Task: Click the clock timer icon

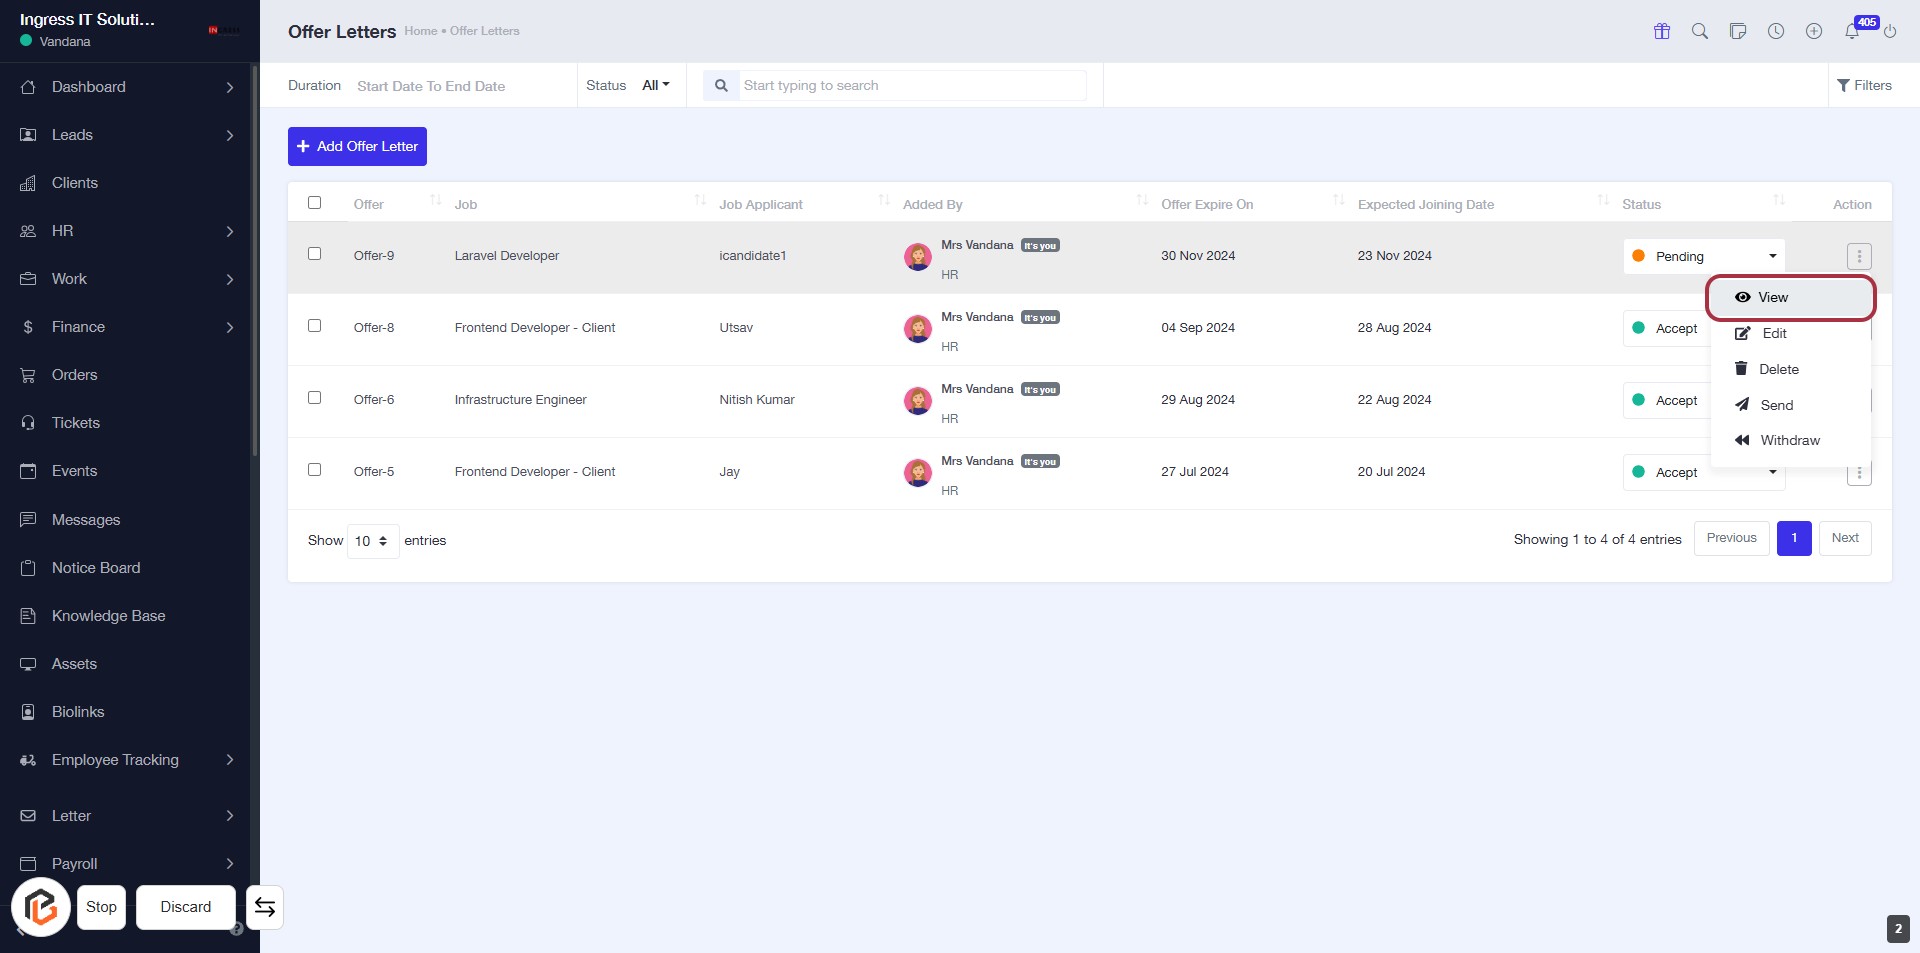Action: (x=1775, y=31)
